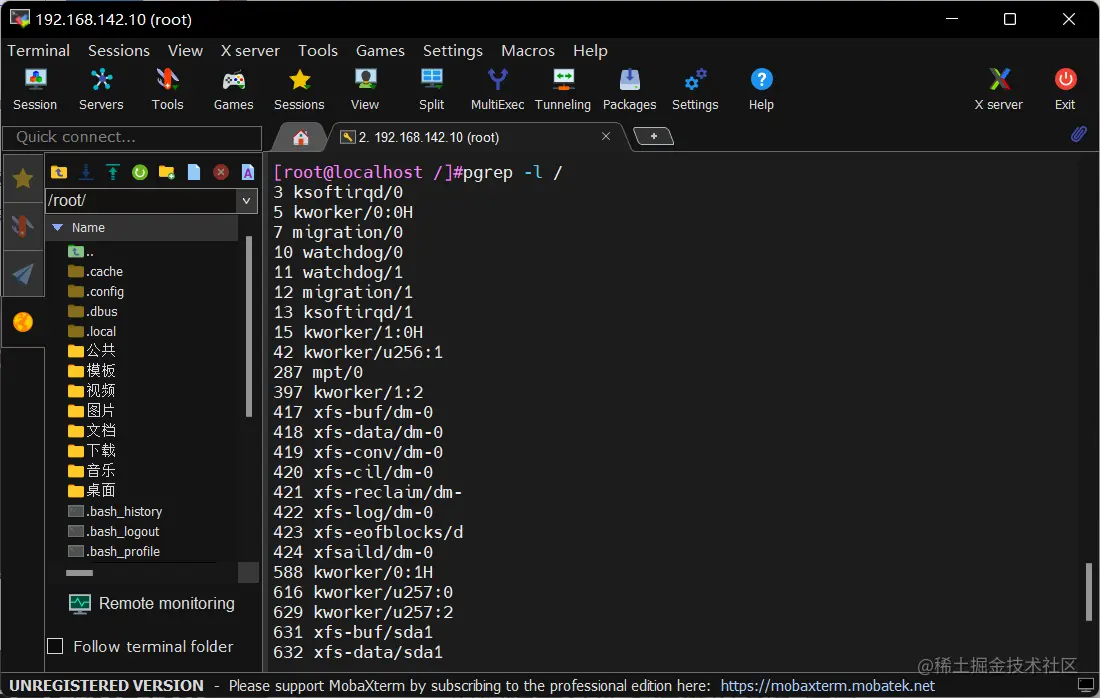
Task: Select the .dbus folder
Action: [x=93, y=311]
